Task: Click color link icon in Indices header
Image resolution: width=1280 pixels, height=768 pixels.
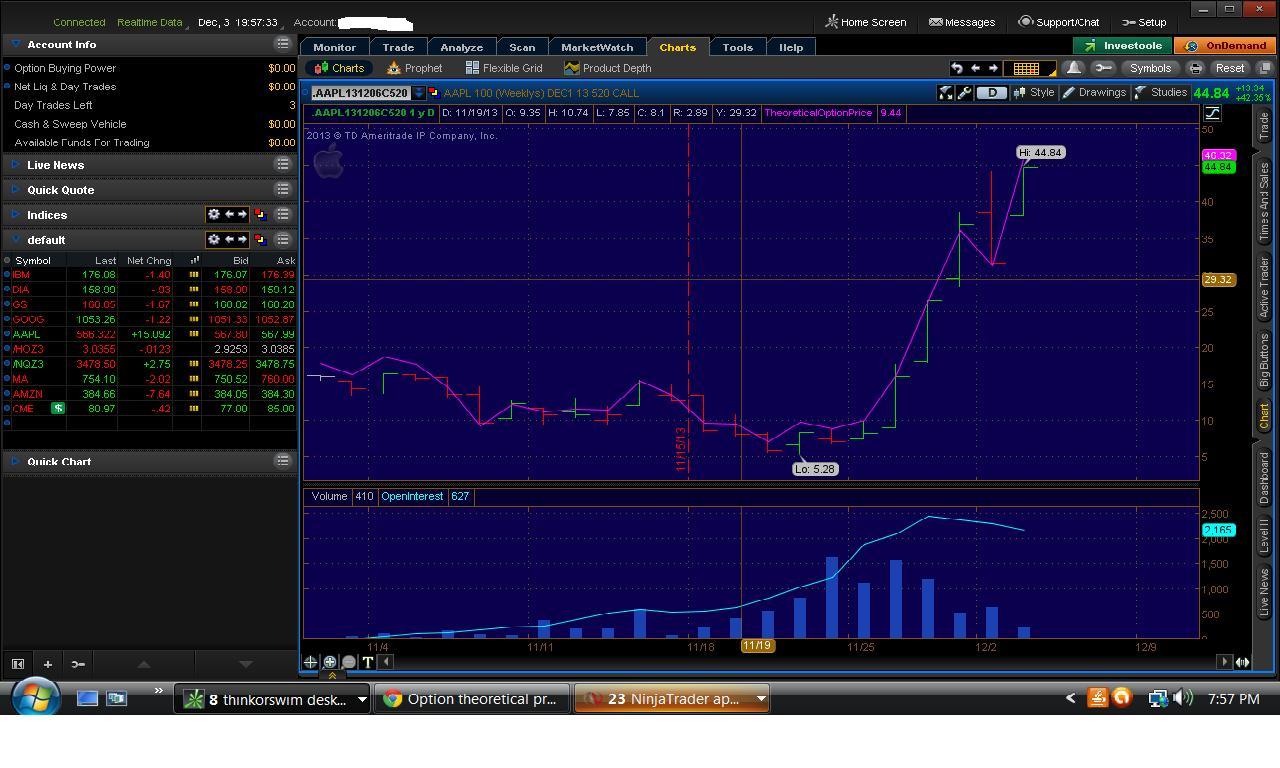Action: (260, 214)
